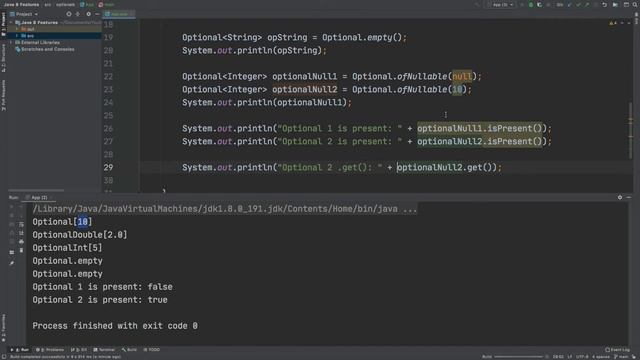Click the main method breadcrumb
Image resolution: width=640 pixels, height=360 pixels.
(x=107, y=4)
